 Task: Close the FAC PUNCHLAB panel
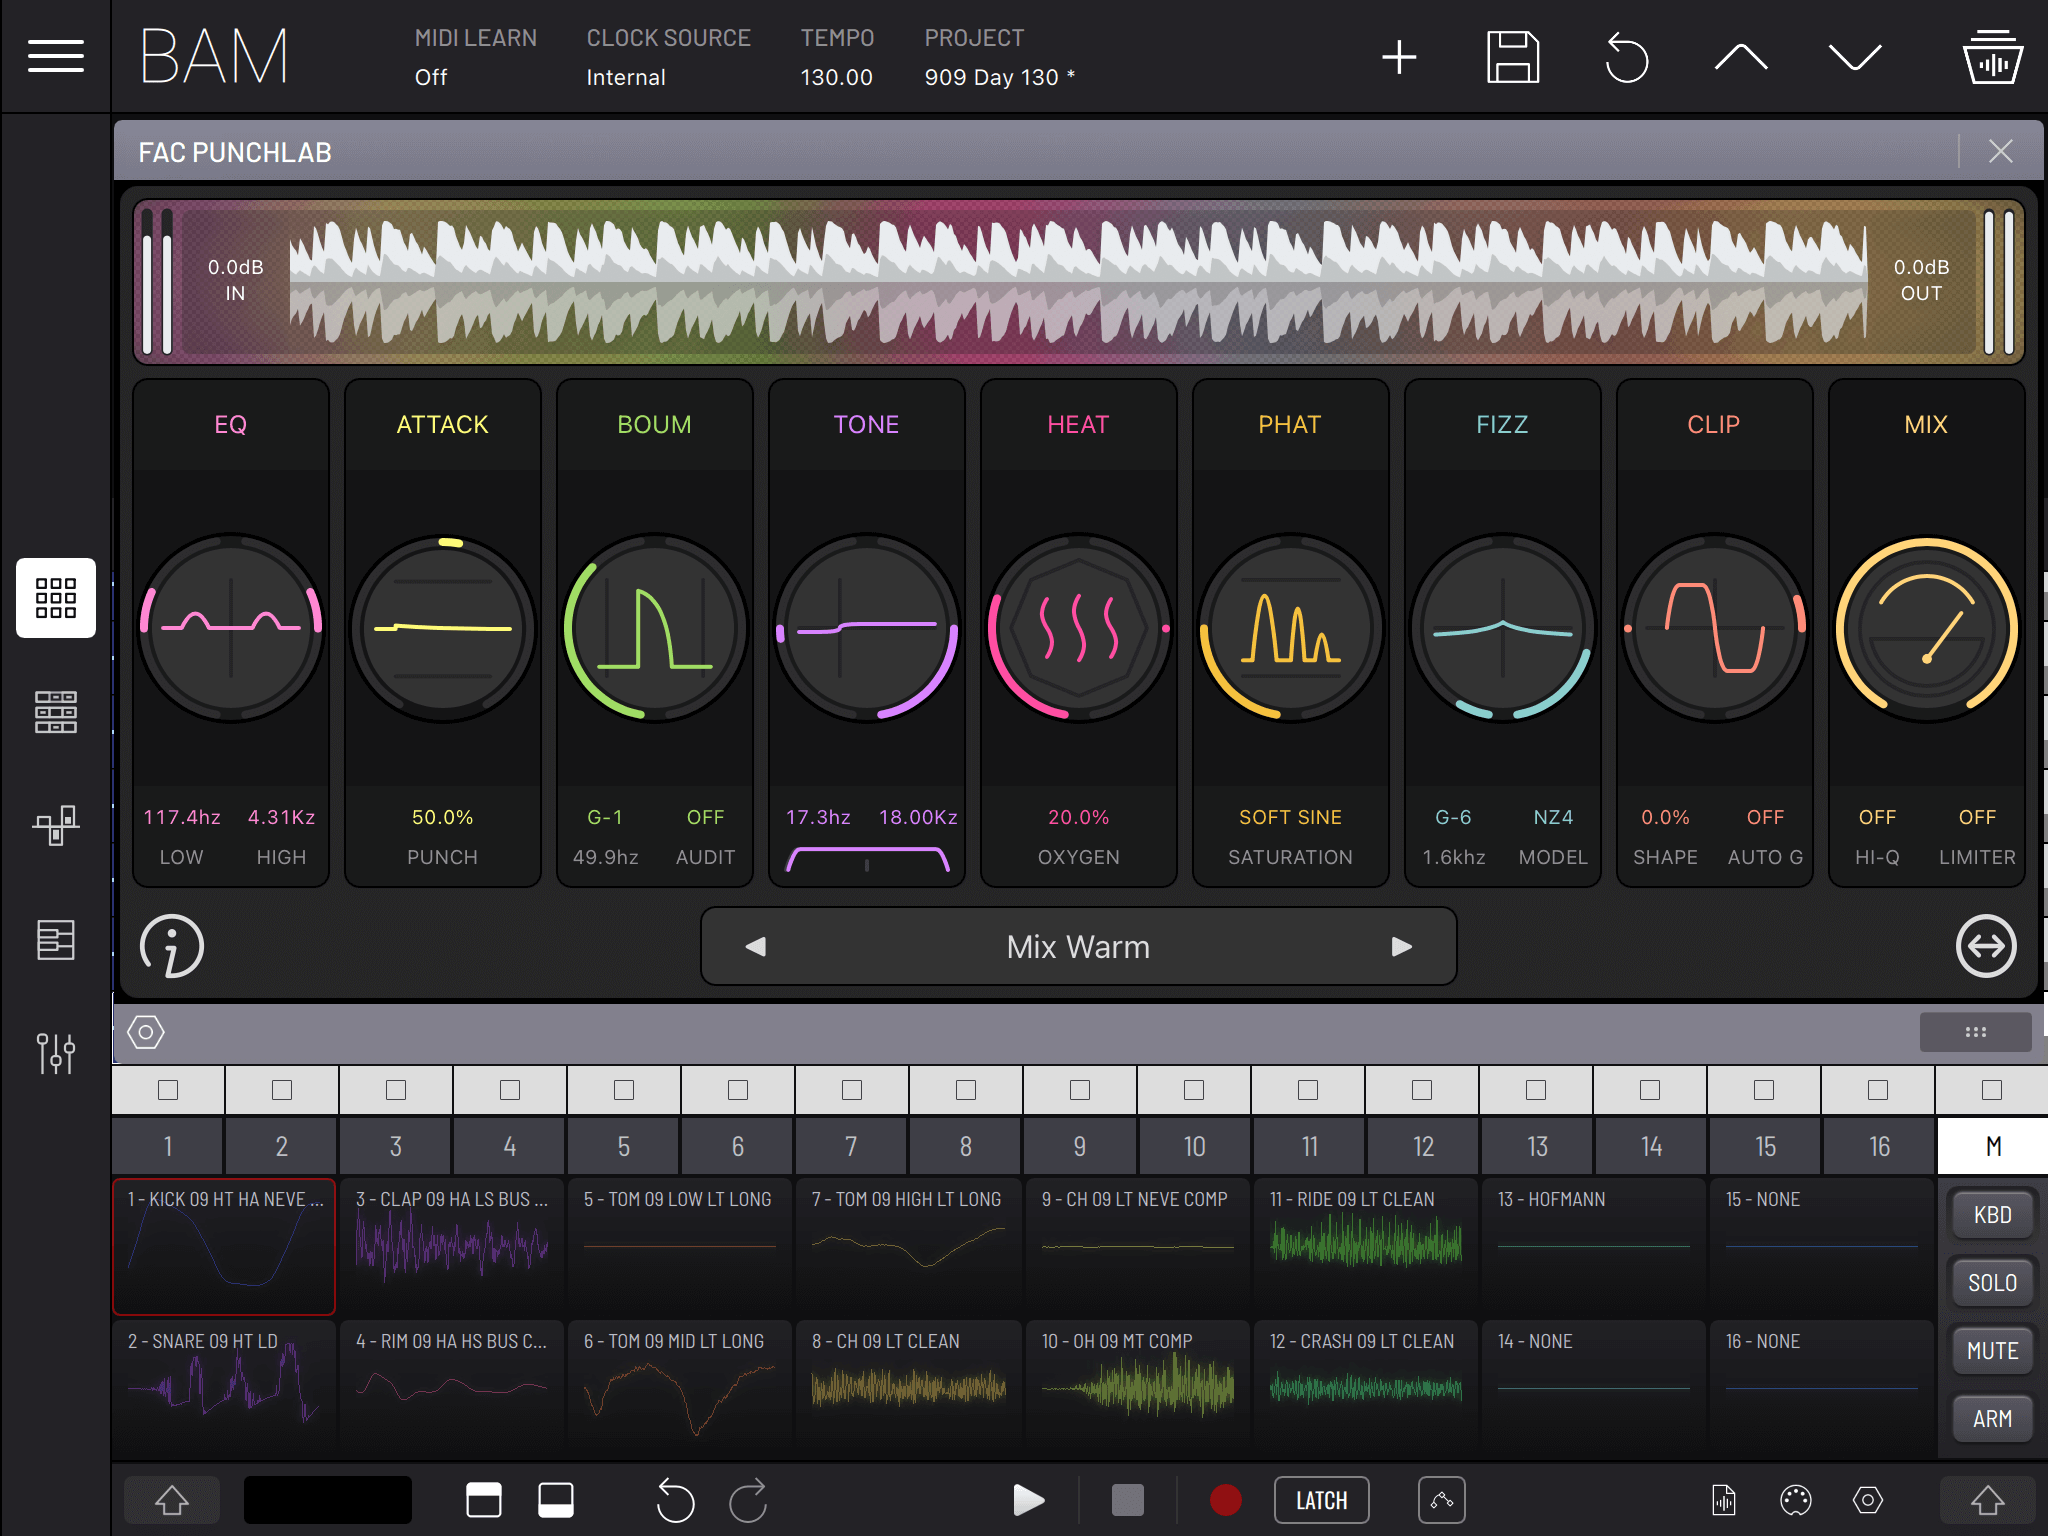pyautogui.click(x=2001, y=151)
